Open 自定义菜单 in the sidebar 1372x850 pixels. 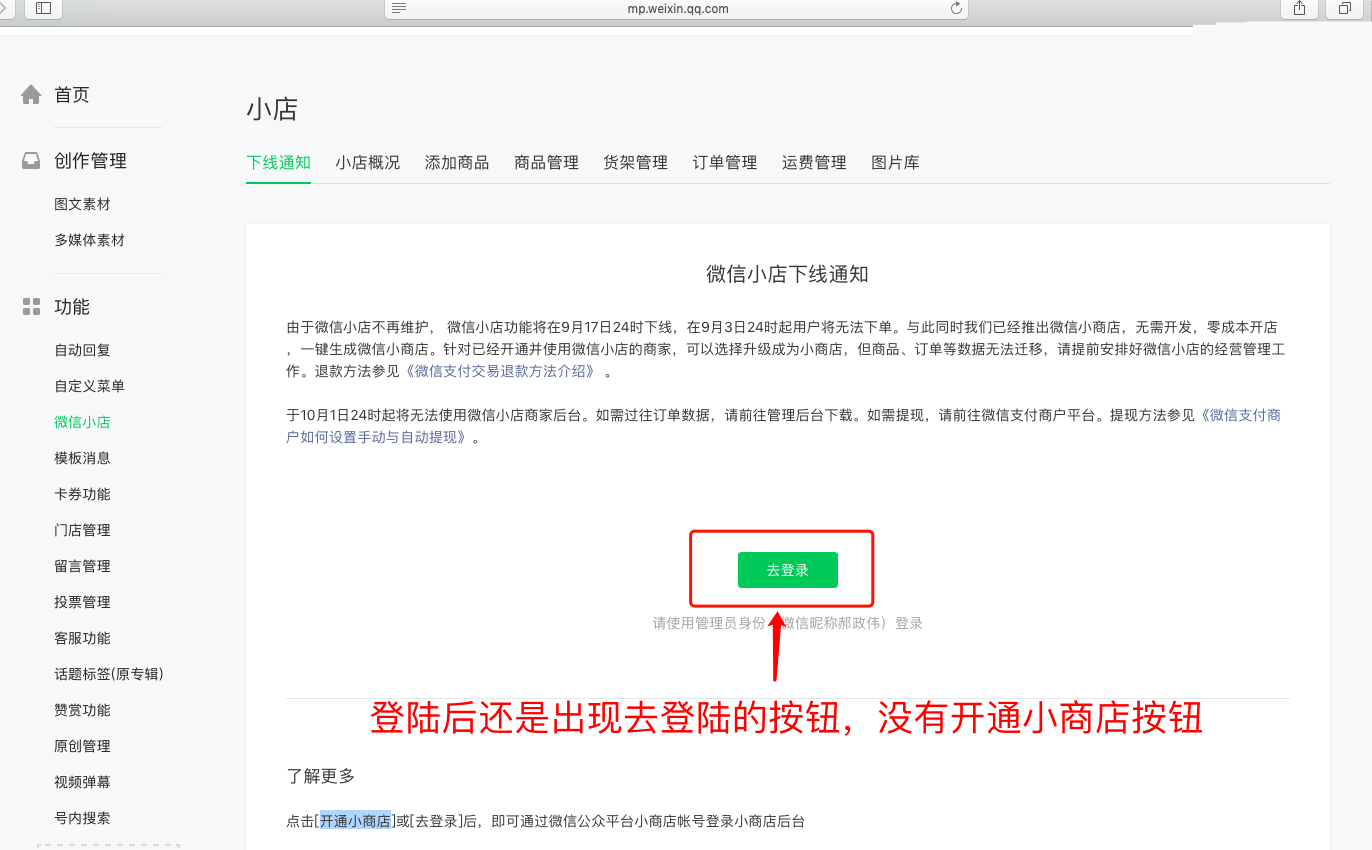pyautogui.click(x=89, y=386)
